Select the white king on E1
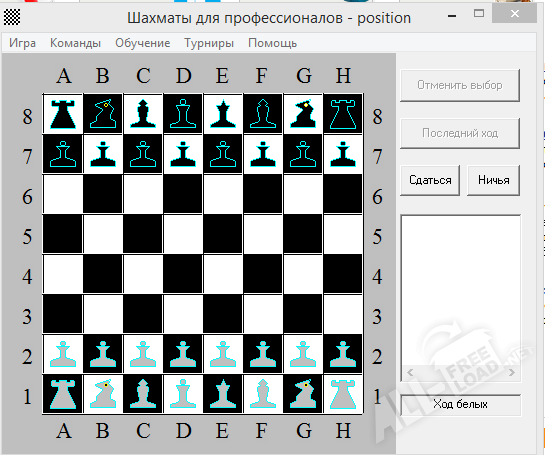Screen dimensions: 545x455 pos(223,394)
